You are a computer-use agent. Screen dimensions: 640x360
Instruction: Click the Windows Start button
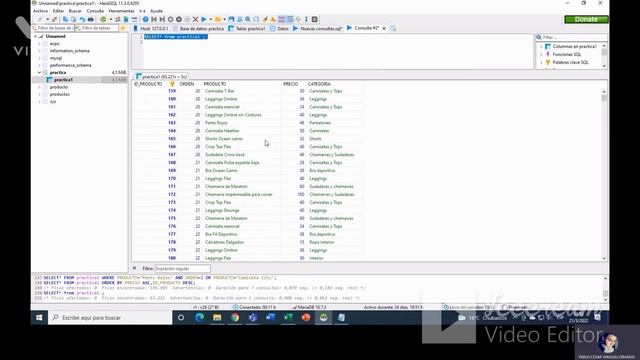39,317
